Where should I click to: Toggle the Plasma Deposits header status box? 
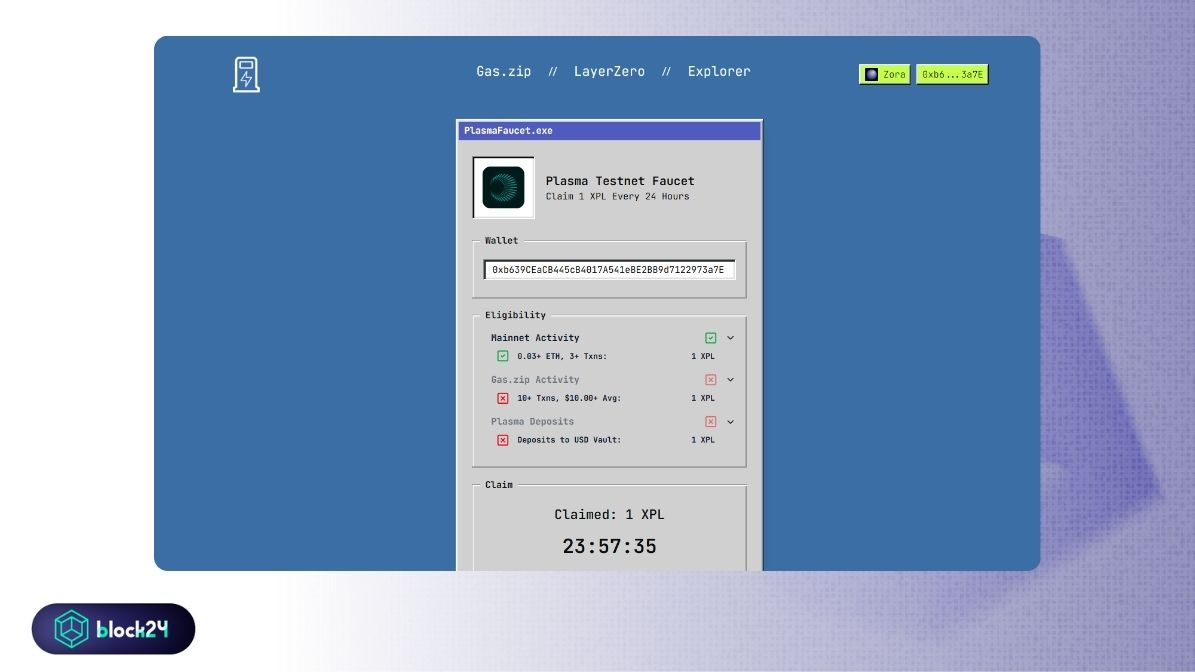[x=711, y=422]
